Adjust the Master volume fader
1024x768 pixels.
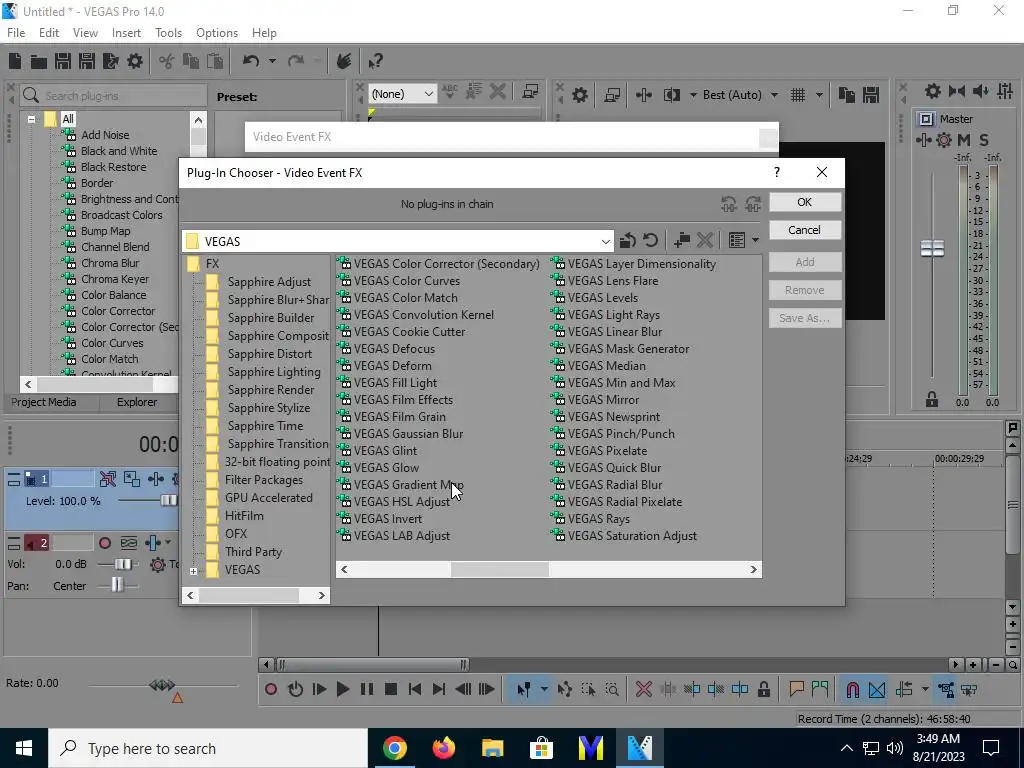(932, 248)
